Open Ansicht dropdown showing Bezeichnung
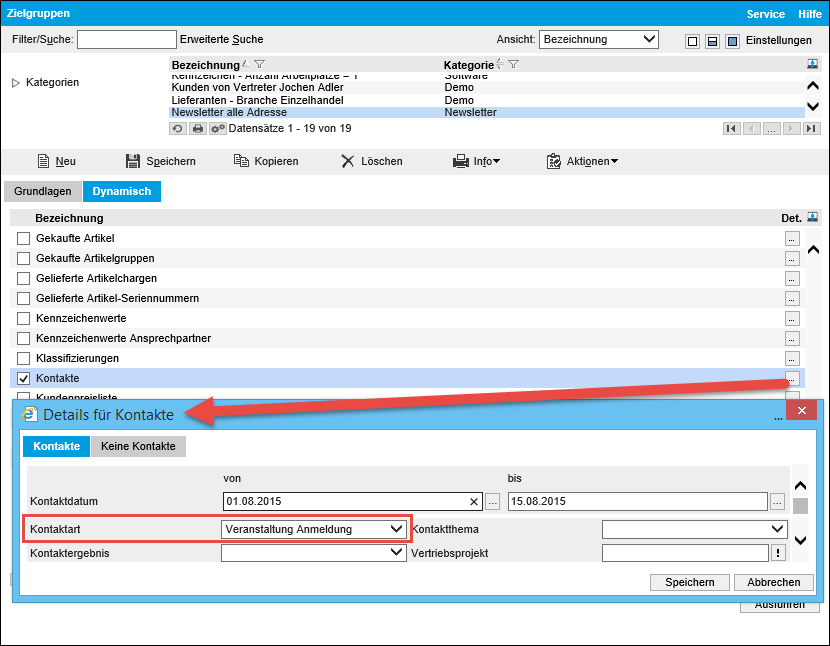Viewport: 830px width, 646px height. (x=599, y=40)
